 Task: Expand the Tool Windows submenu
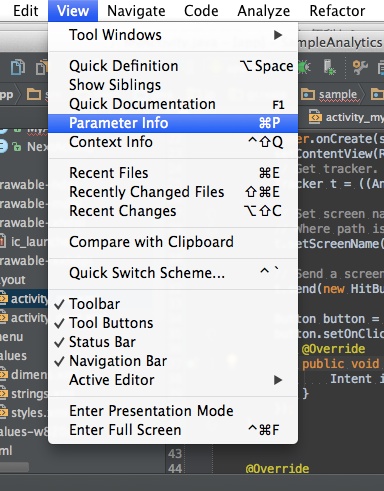[173, 35]
